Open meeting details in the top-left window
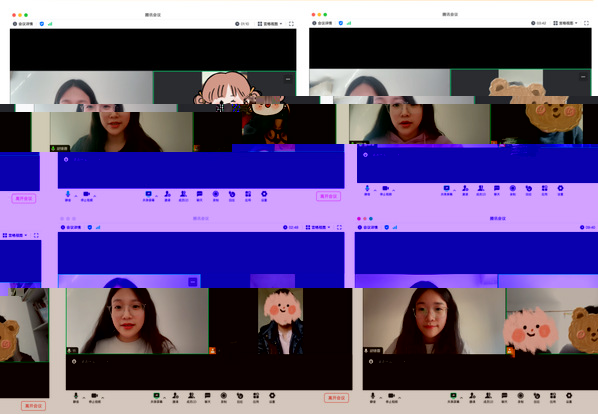Image resolution: width=598 pixels, height=414 pixels. point(23,24)
